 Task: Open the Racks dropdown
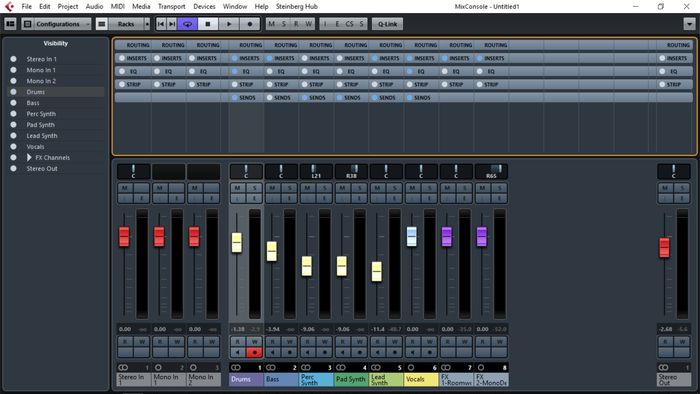pyautogui.click(x=129, y=24)
